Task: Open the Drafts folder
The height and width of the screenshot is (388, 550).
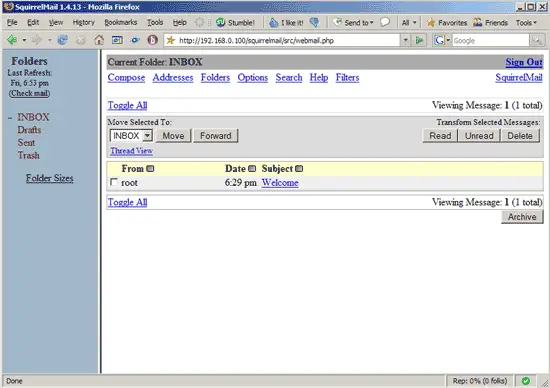Action: pos(29,130)
